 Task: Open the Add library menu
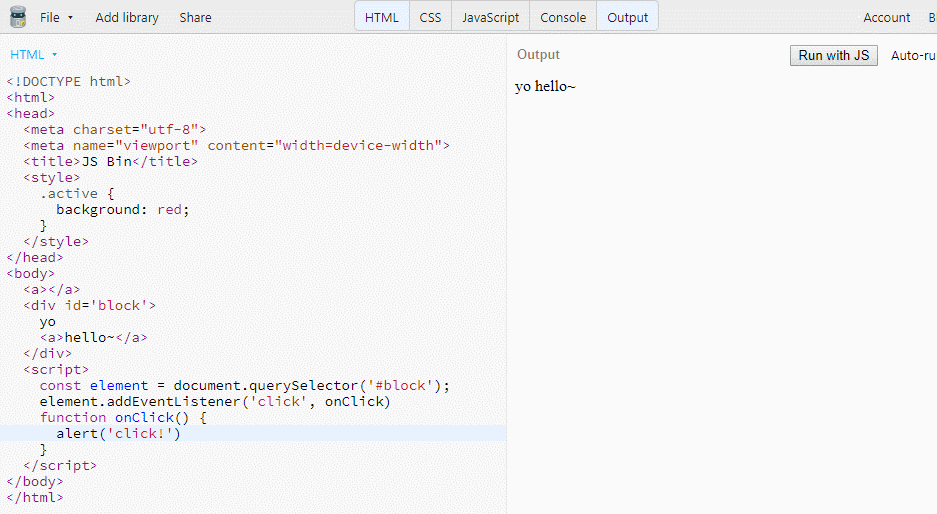(x=127, y=17)
